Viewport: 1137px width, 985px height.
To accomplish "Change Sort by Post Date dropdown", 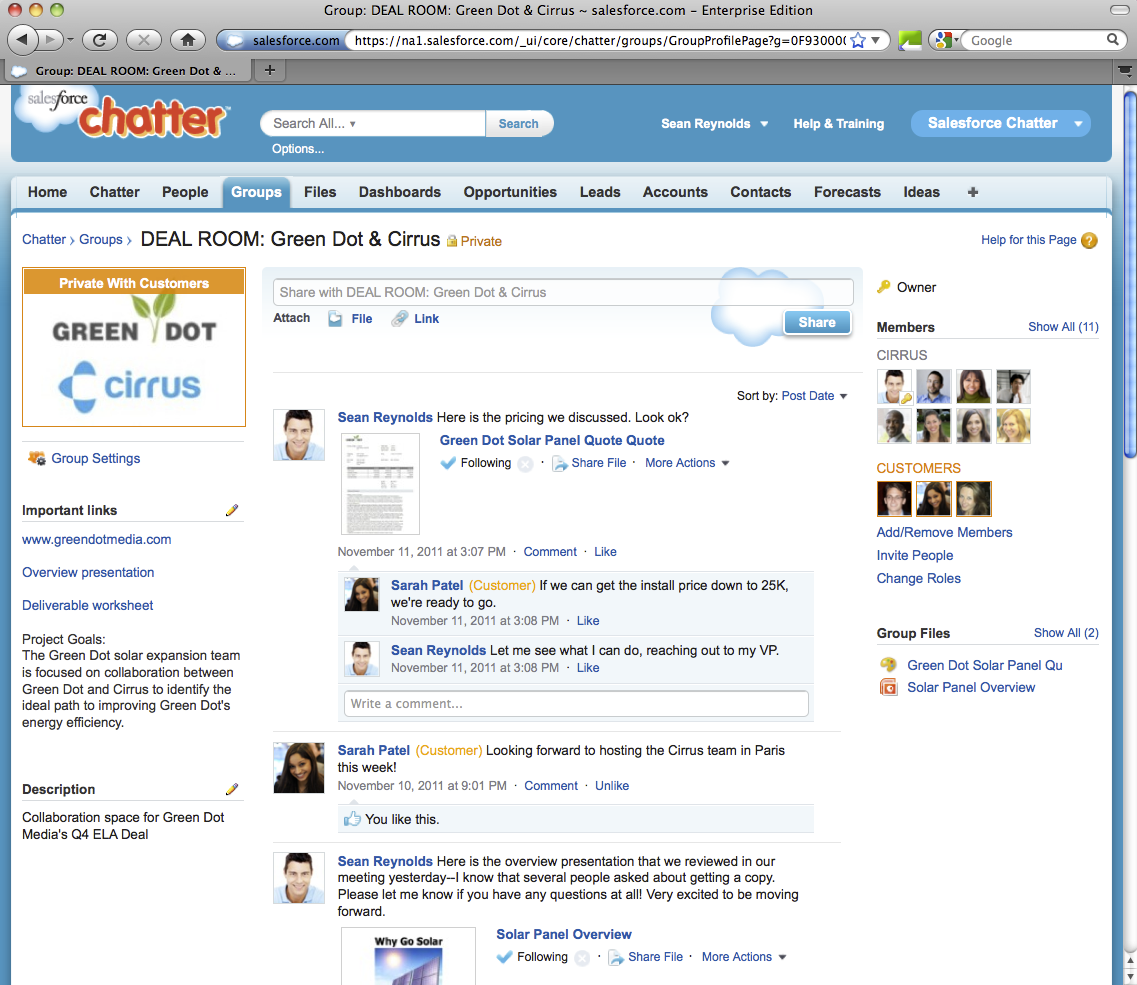I will click(x=814, y=396).
